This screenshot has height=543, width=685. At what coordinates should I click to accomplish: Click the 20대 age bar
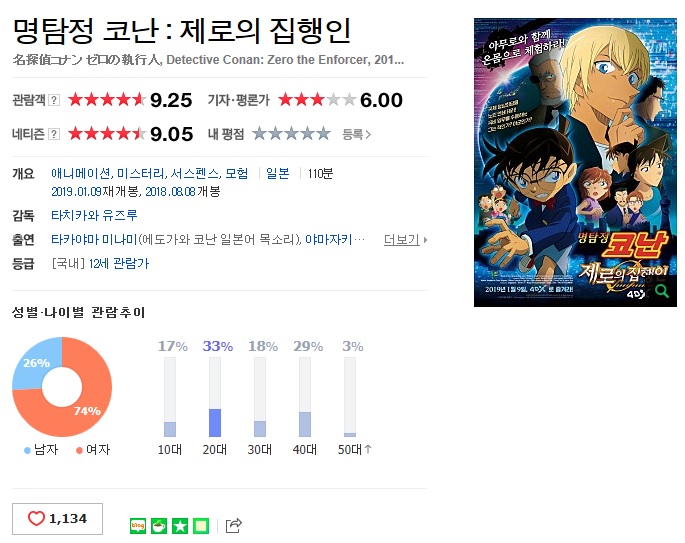coord(215,397)
